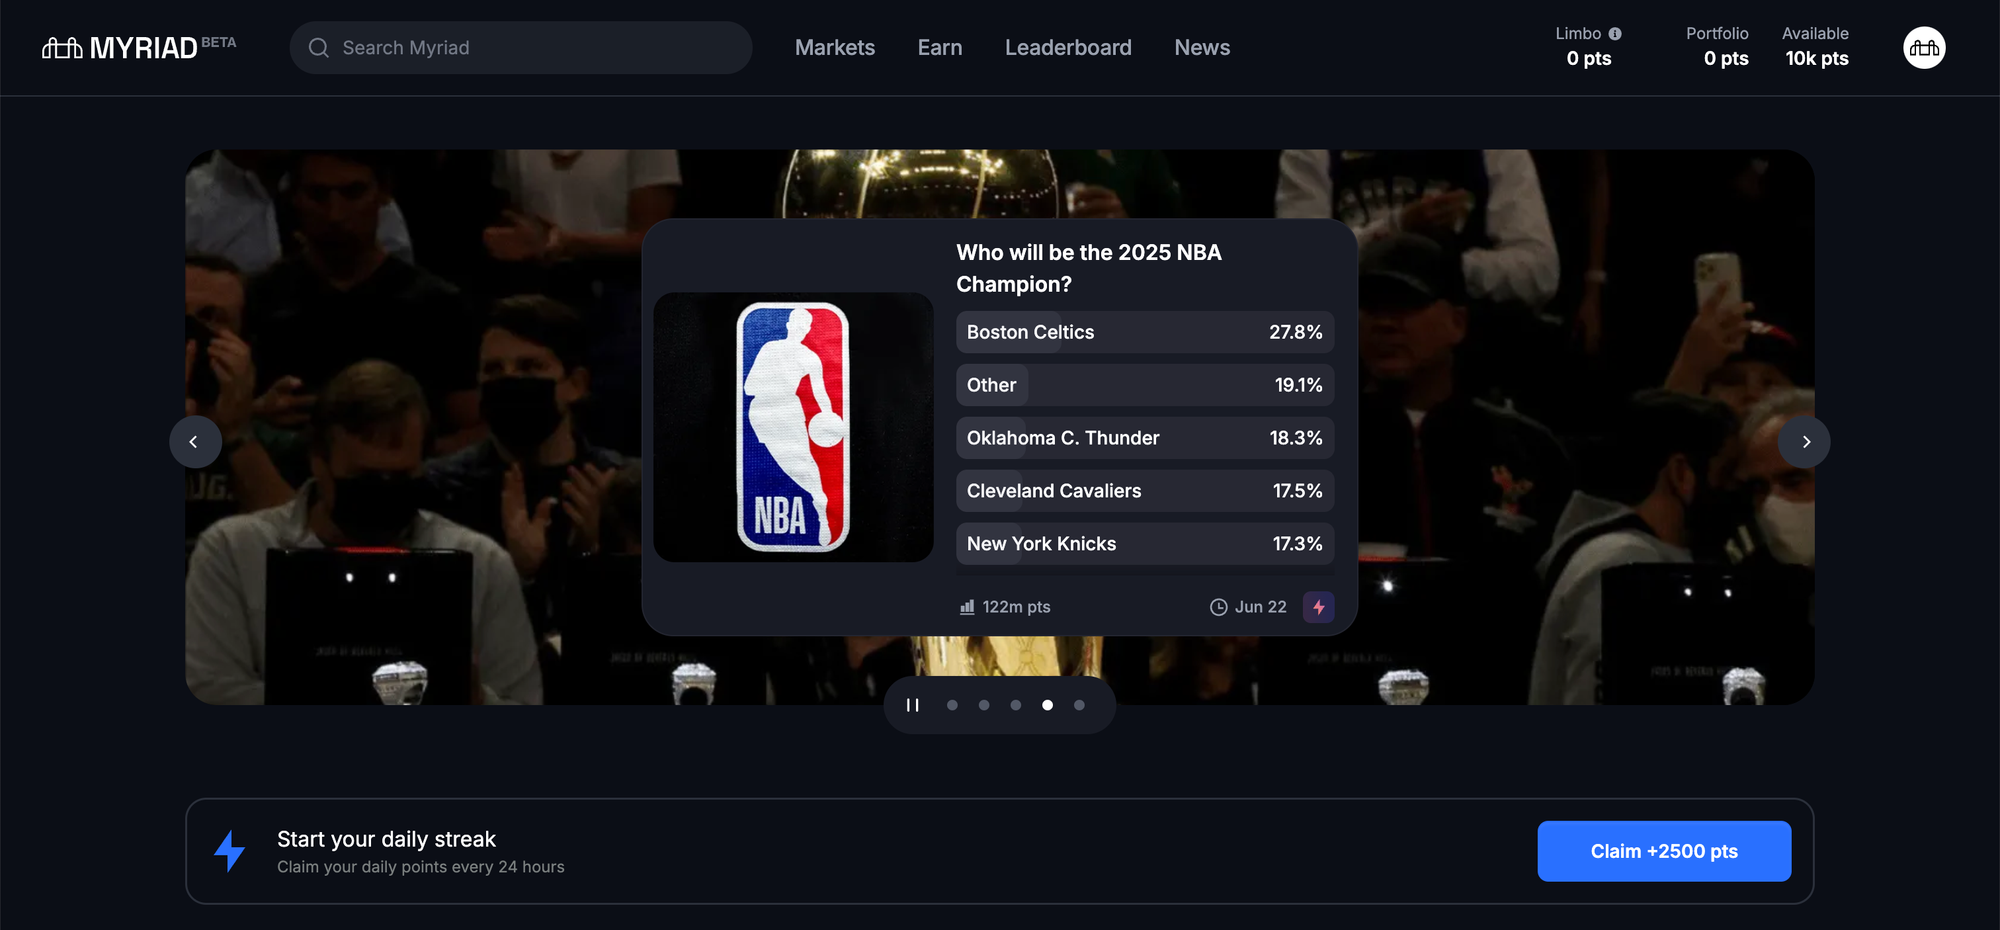Open the News page
Viewport: 2000px width, 930px height.
(x=1202, y=48)
